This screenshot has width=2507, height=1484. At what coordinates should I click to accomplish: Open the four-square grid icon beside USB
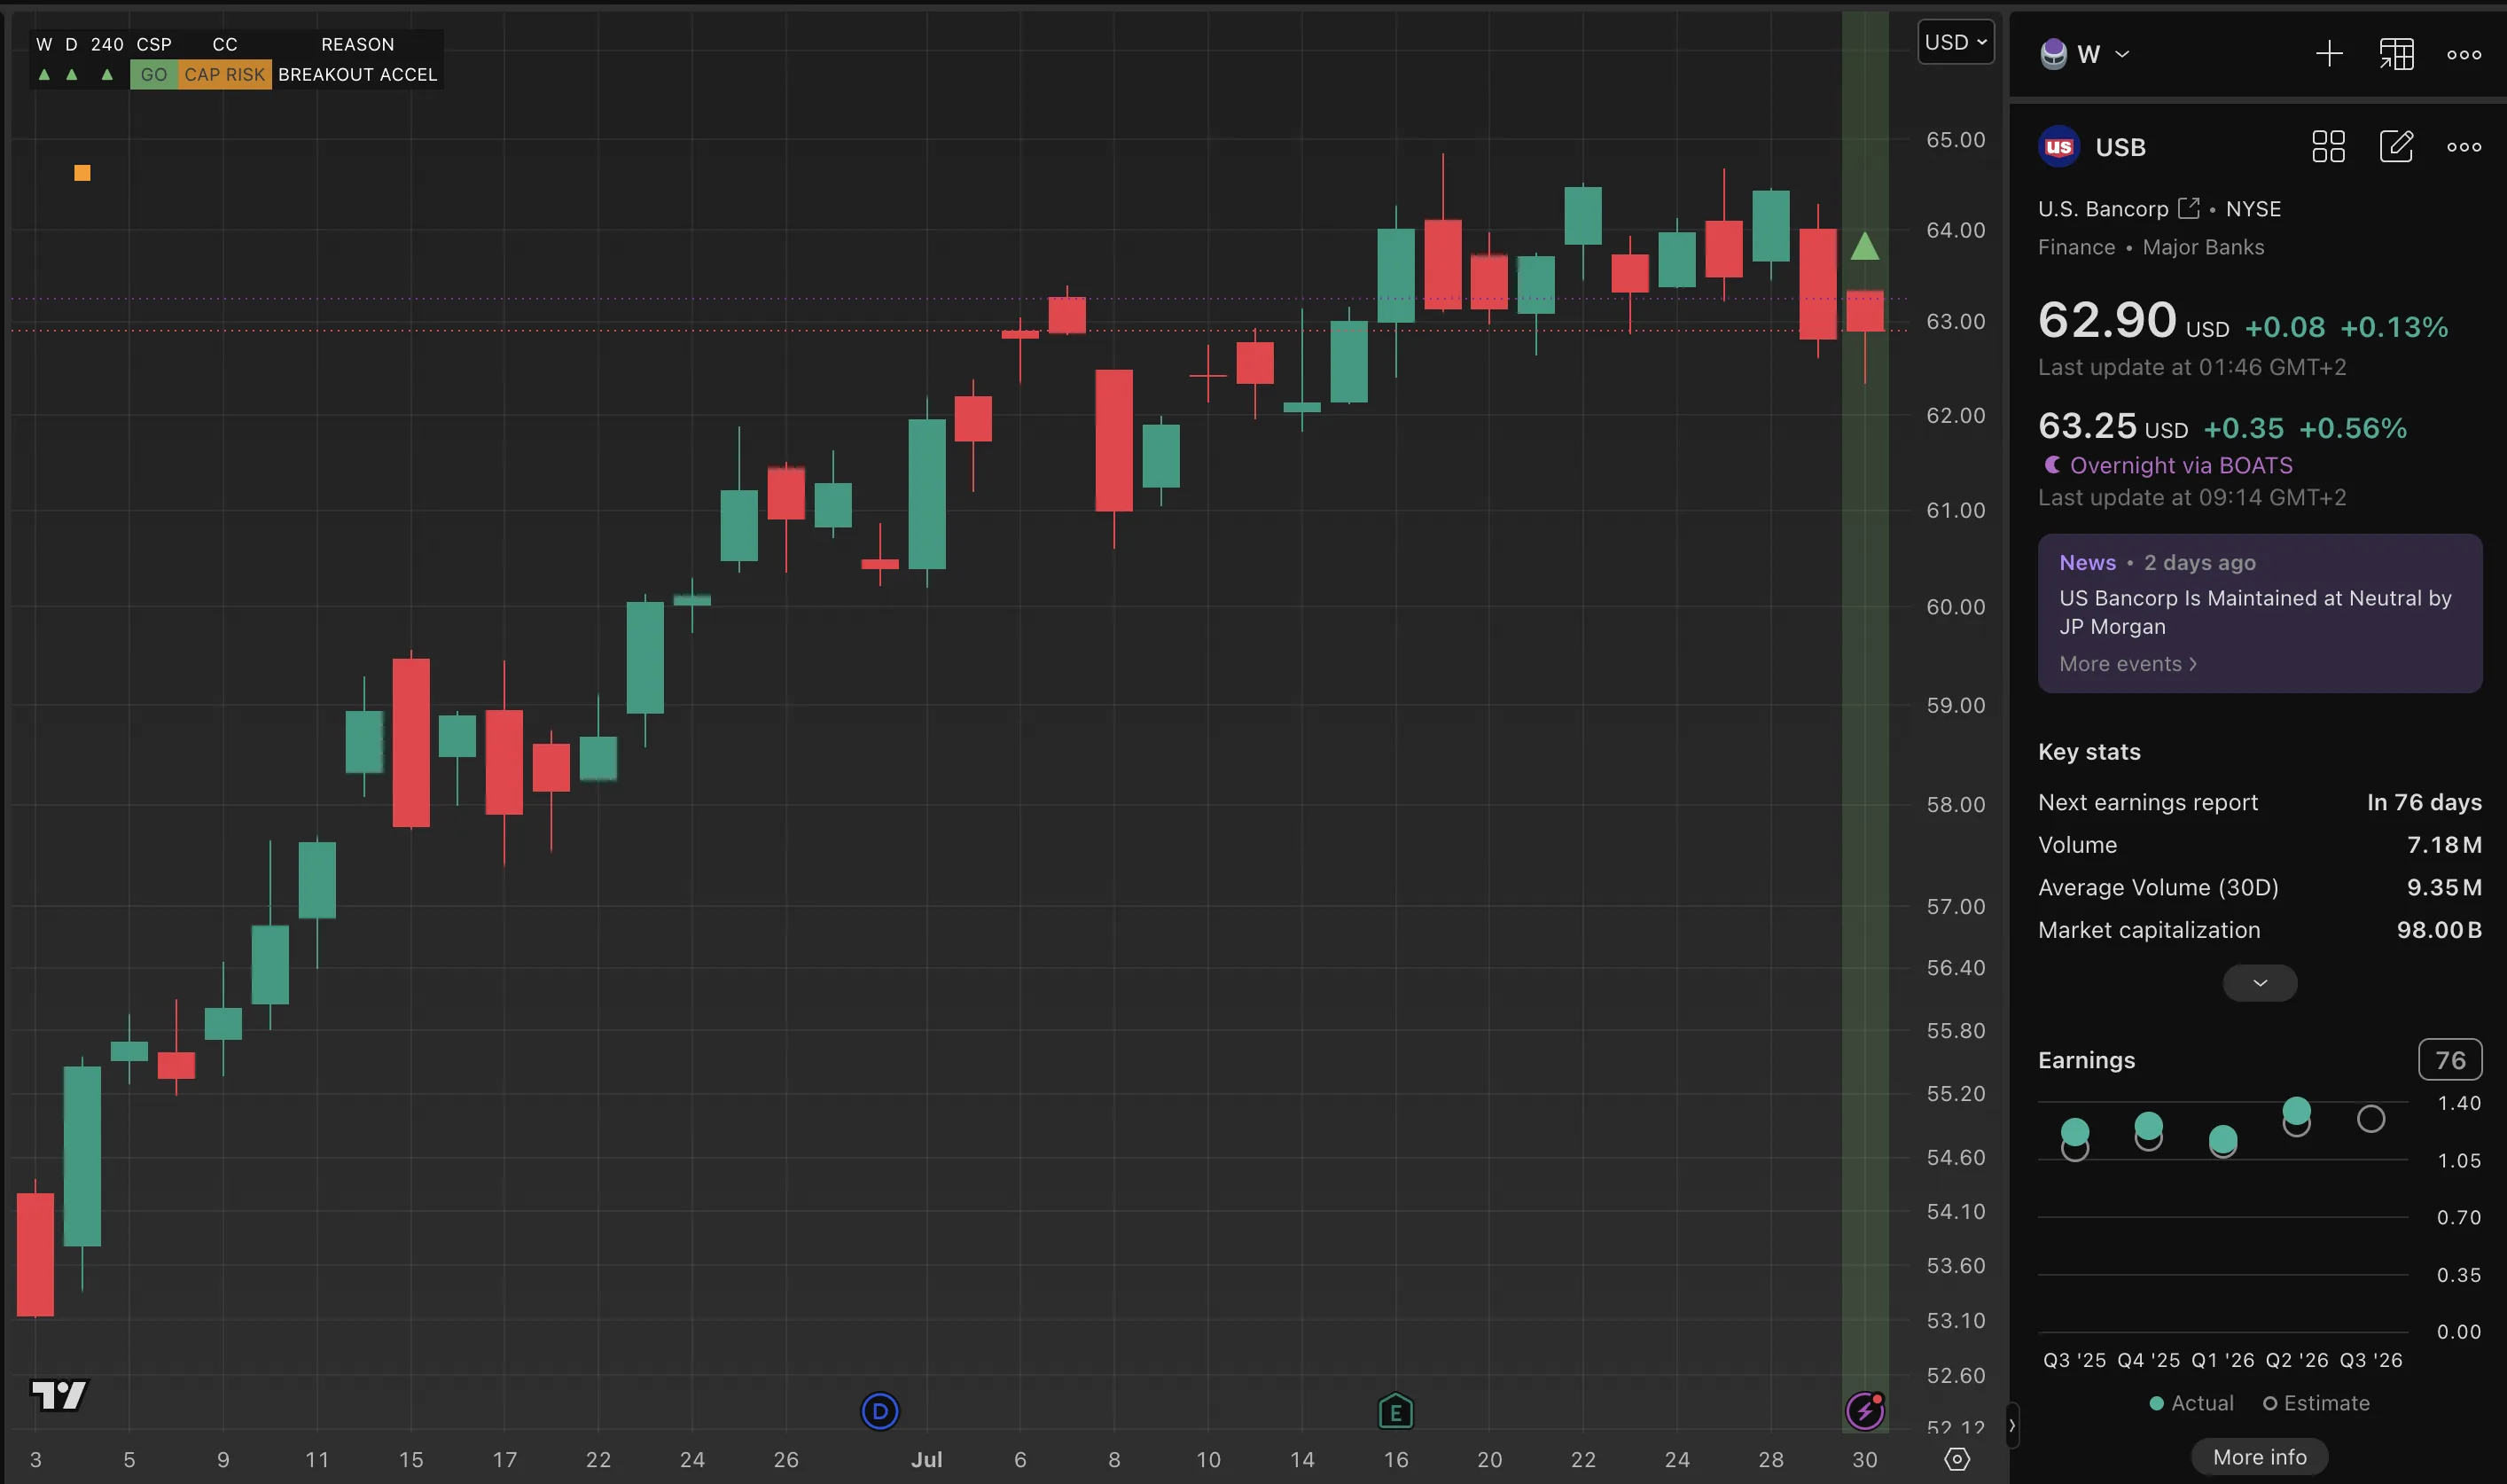point(2328,147)
